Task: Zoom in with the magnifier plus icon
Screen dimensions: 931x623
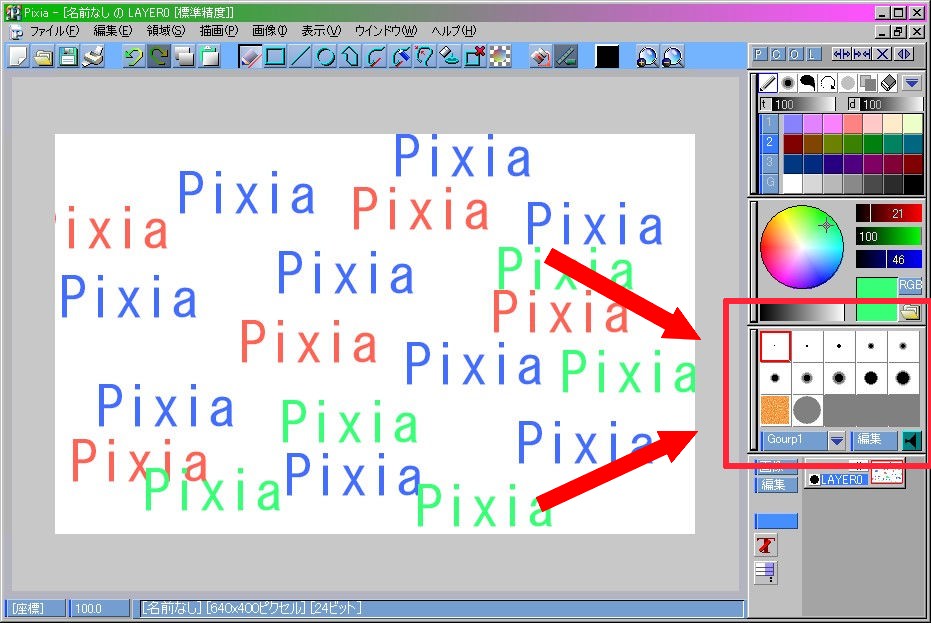Action: click(x=647, y=57)
